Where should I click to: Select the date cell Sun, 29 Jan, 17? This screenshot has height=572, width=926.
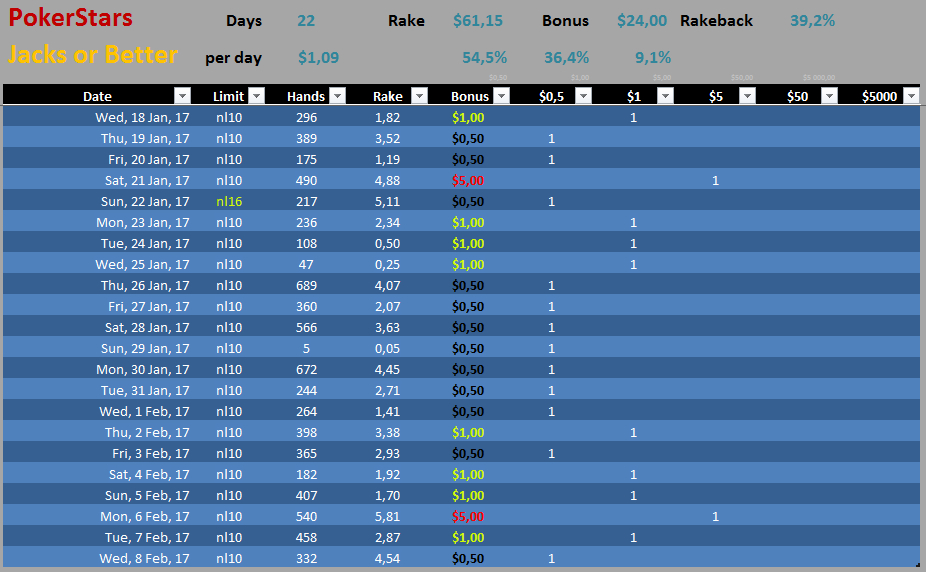click(145, 348)
